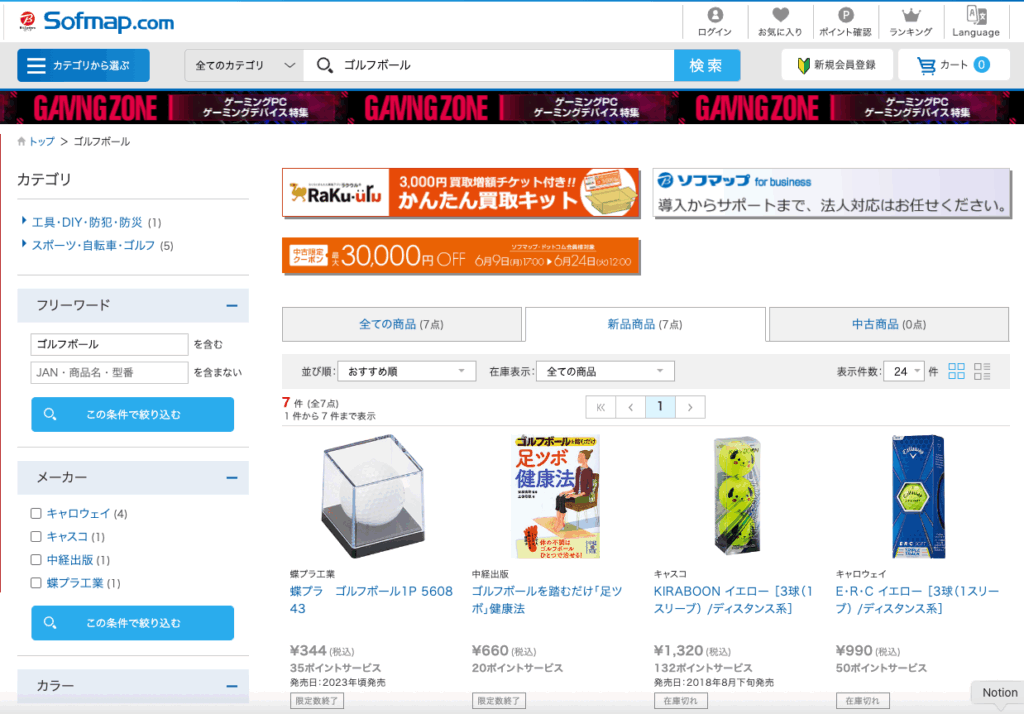Open the golf ball display case thumbnail
The width and height of the screenshot is (1024, 714).
click(x=373, y=496)
